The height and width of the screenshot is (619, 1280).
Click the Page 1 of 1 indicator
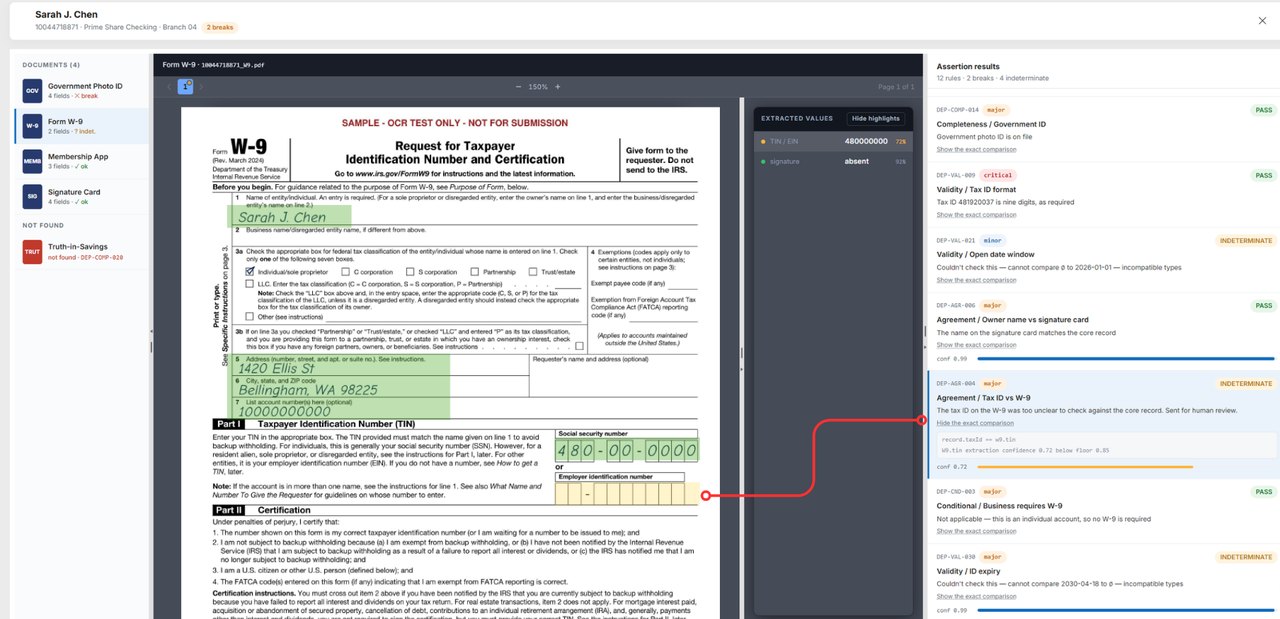895,87
